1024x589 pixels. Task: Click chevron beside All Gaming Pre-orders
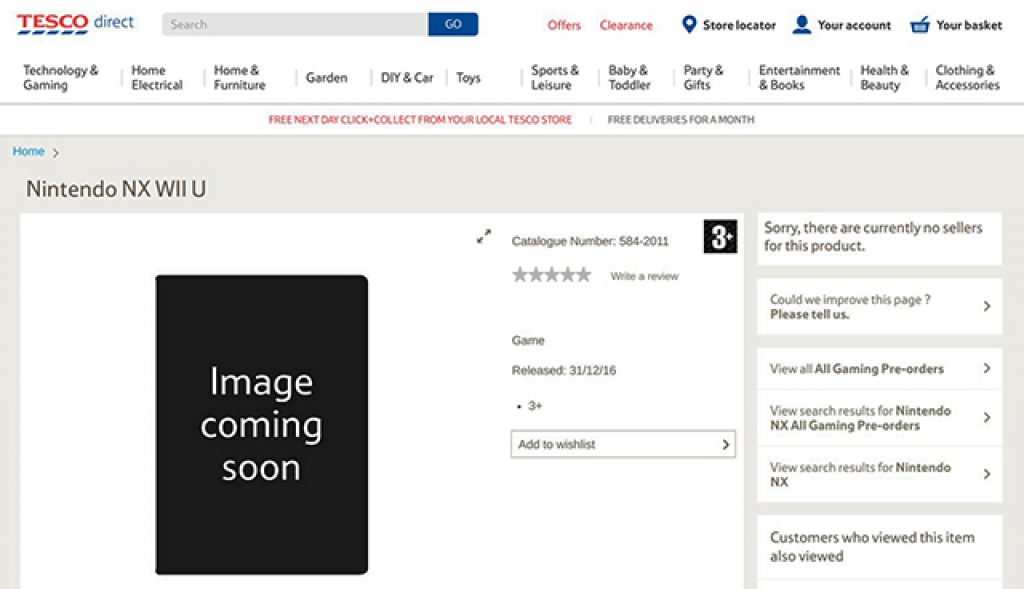point(987,368)
